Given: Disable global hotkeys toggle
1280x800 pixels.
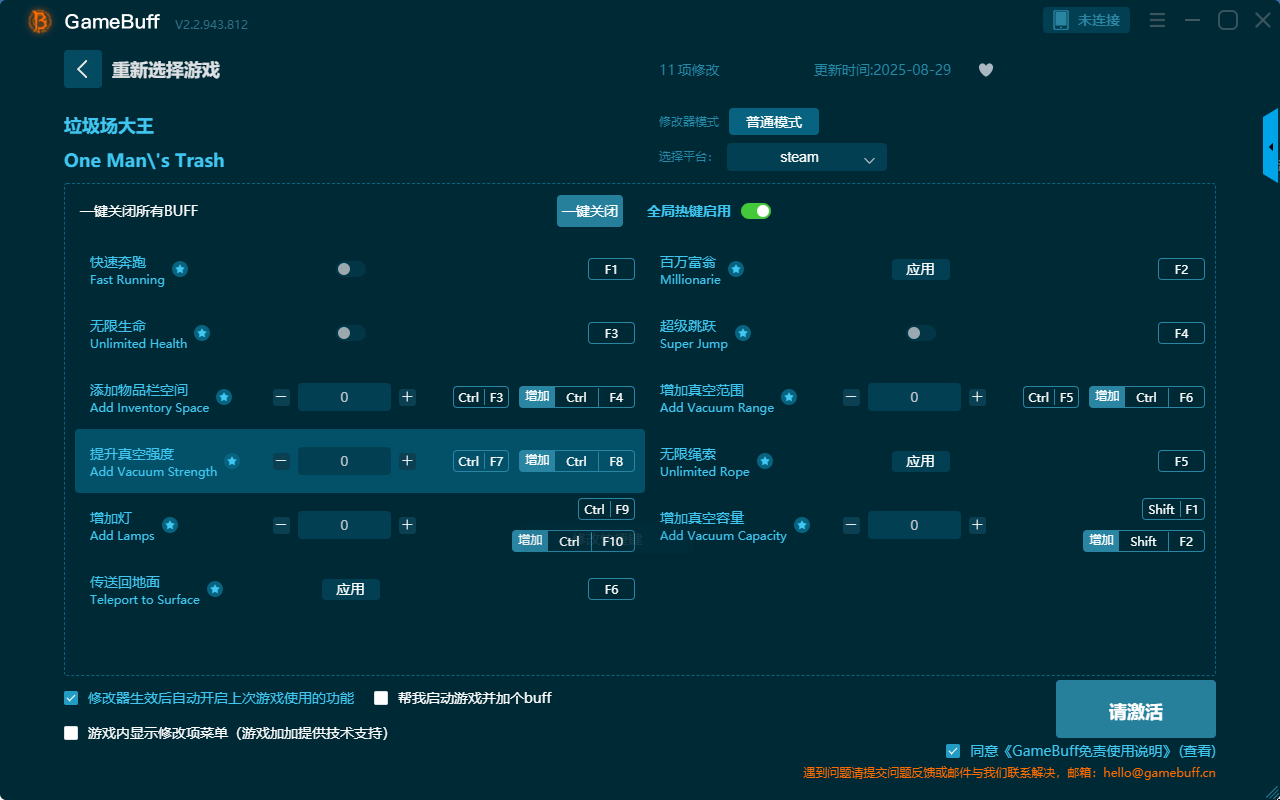Looking at the screenshot, I should 756,211.
